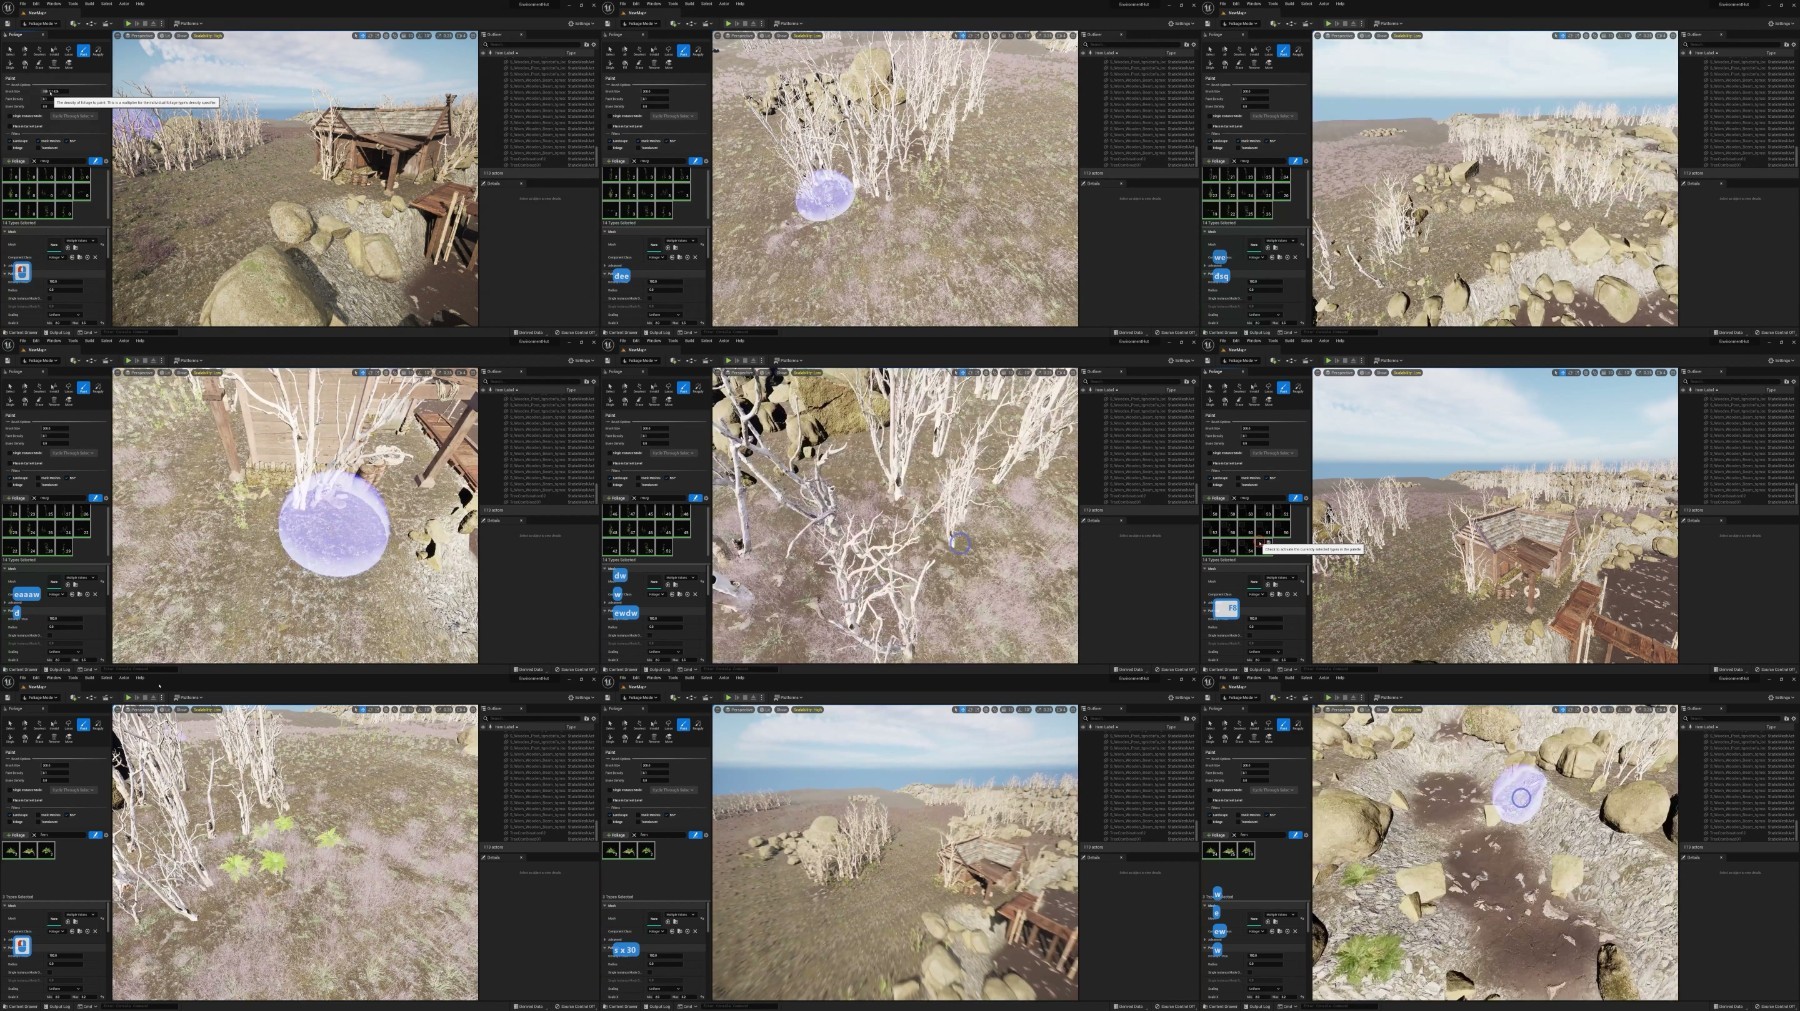Maximize the viewport icon in bottom-right editor

click(x=1672, y=709)
